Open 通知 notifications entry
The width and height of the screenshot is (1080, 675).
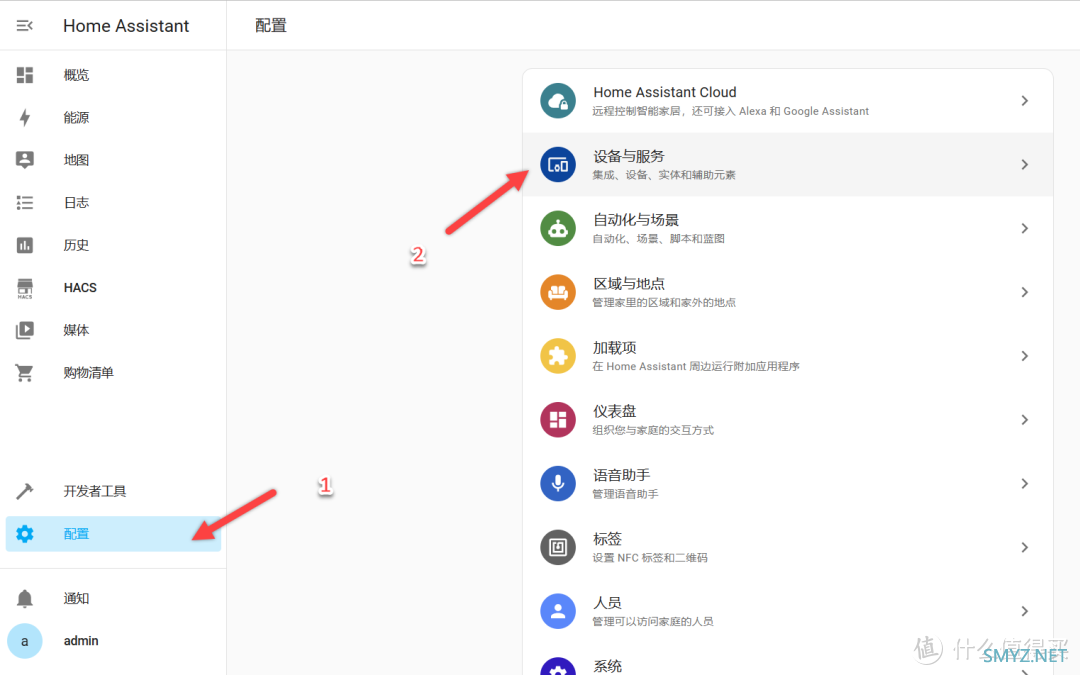[x=76, y=599]
